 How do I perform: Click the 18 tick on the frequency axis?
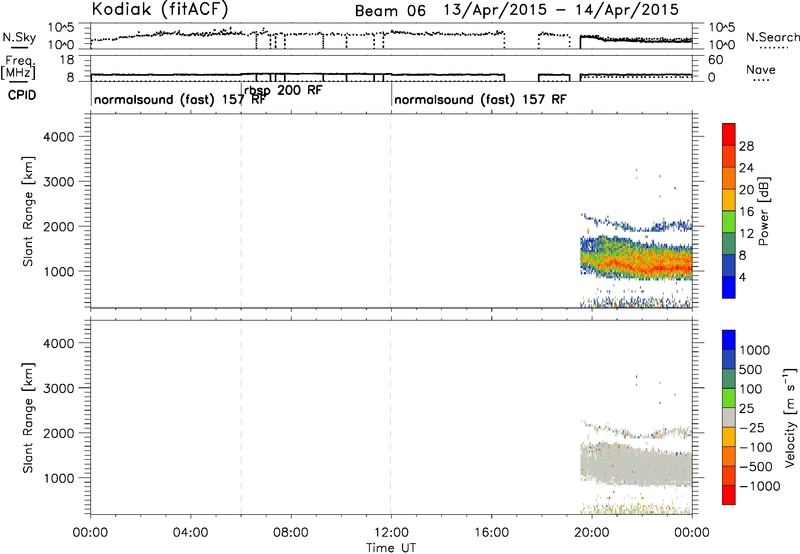[67, 60]
